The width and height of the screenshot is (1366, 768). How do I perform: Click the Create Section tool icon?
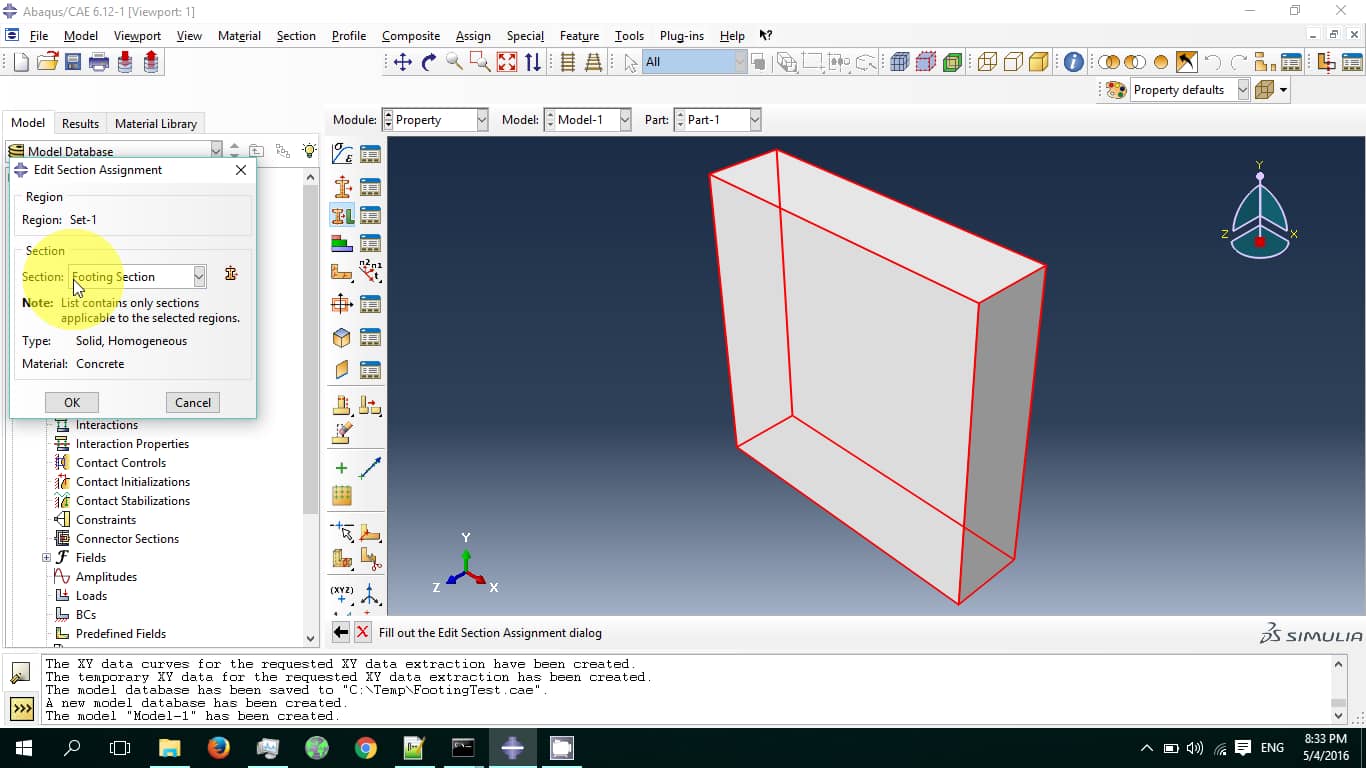coord(342,186)
